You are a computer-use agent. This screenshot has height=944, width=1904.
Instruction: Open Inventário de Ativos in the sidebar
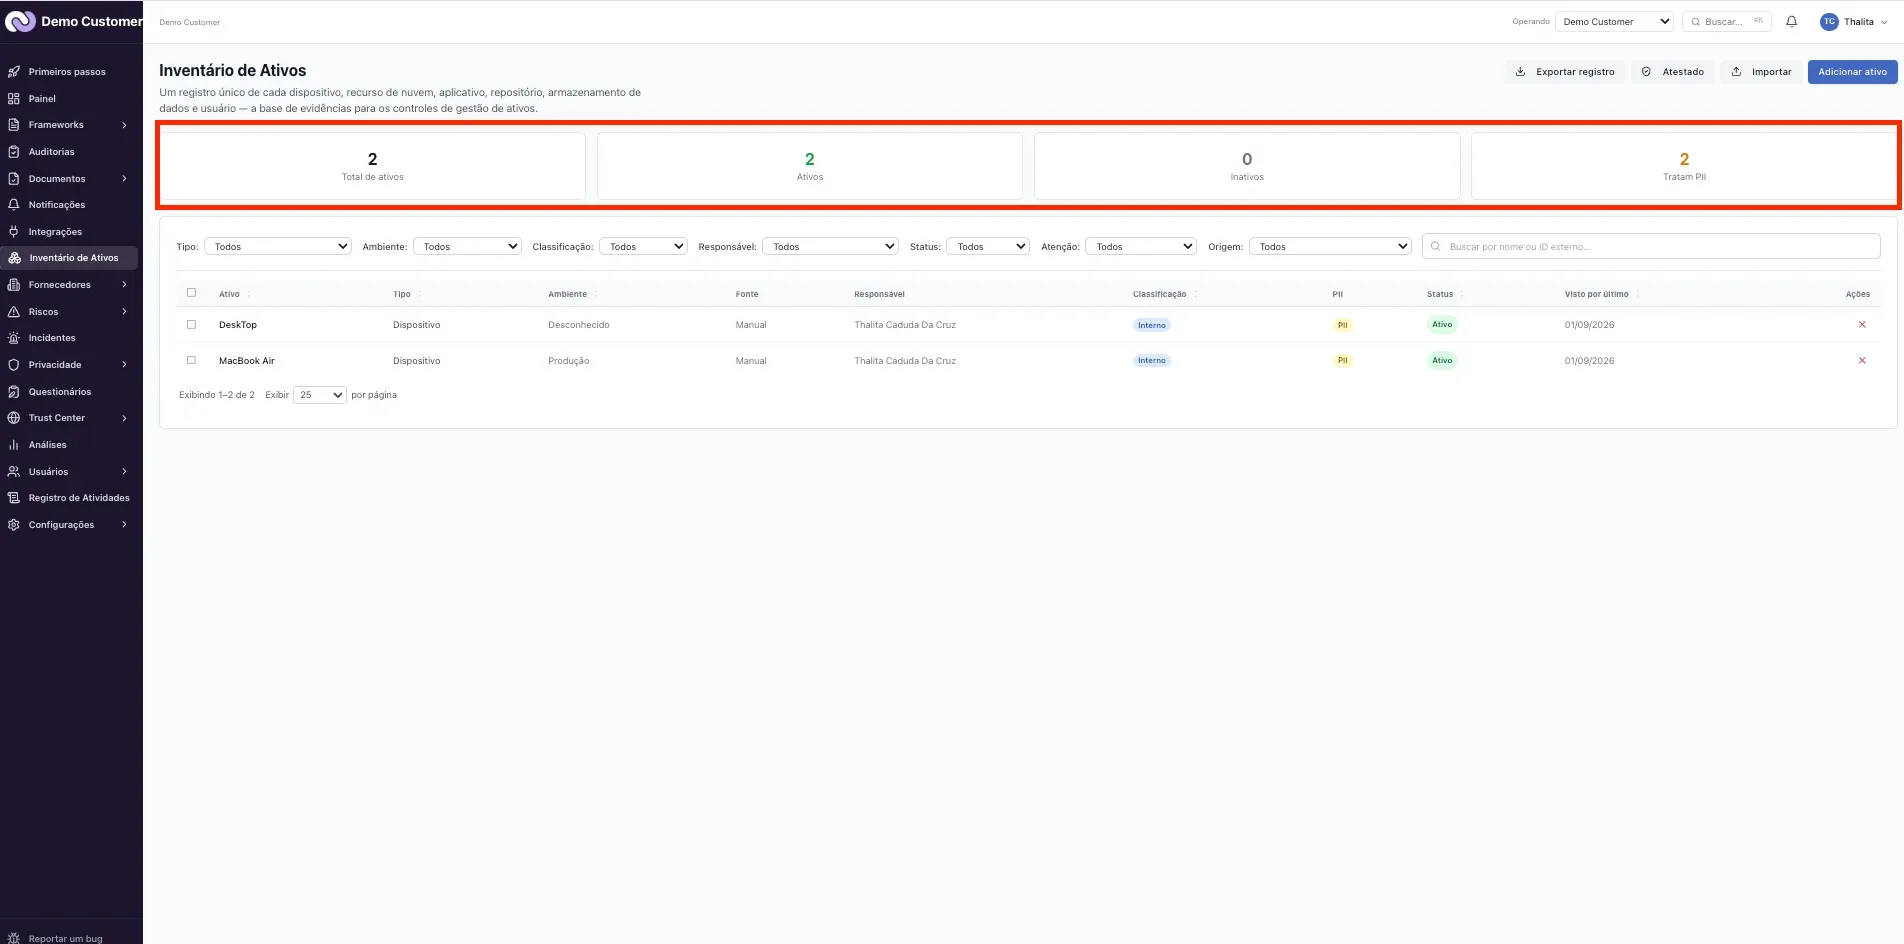pyautogui.click(x=70, y=258)
